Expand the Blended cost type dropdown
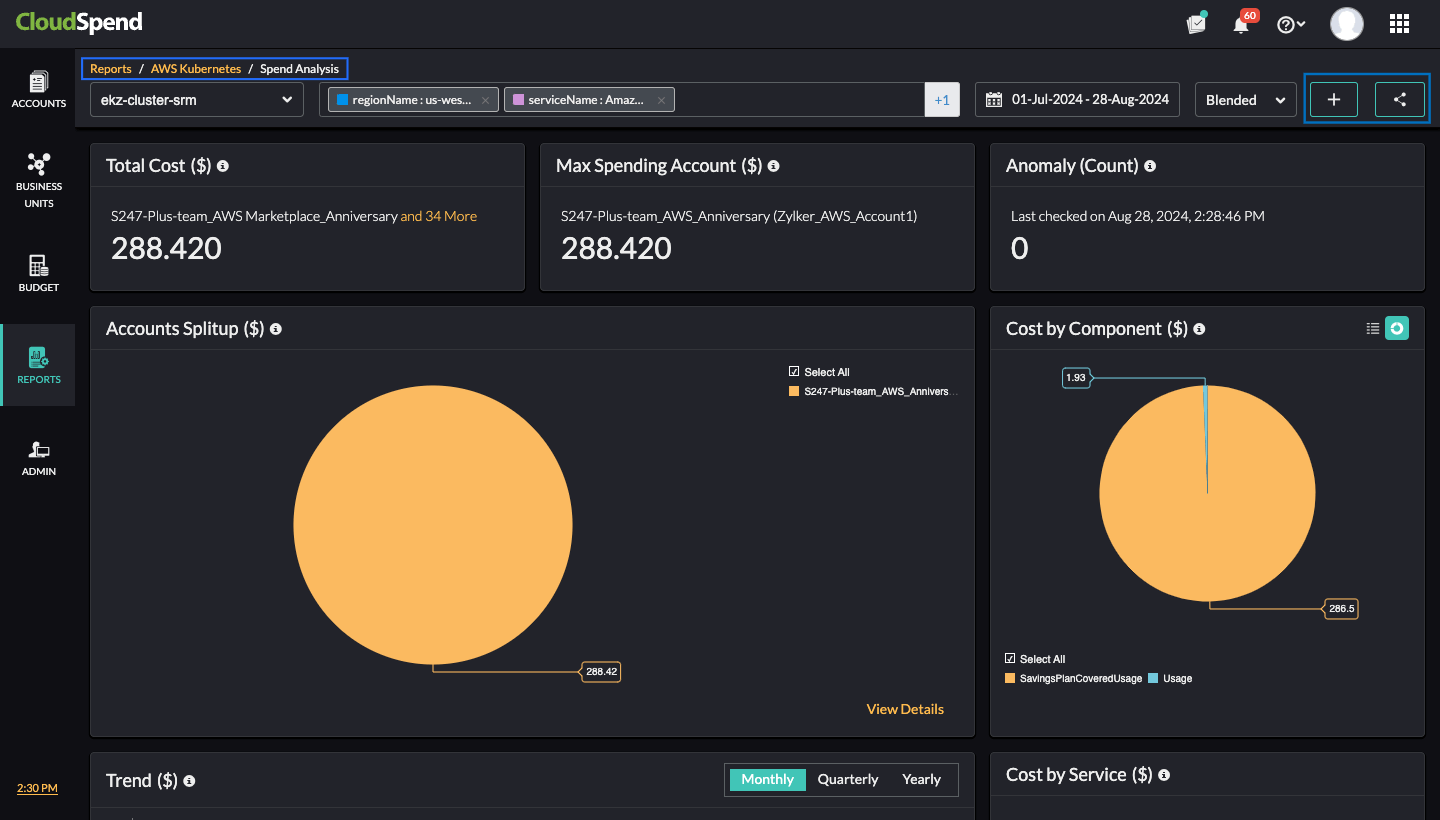 pyautogui.click(x=1245, y=100)
